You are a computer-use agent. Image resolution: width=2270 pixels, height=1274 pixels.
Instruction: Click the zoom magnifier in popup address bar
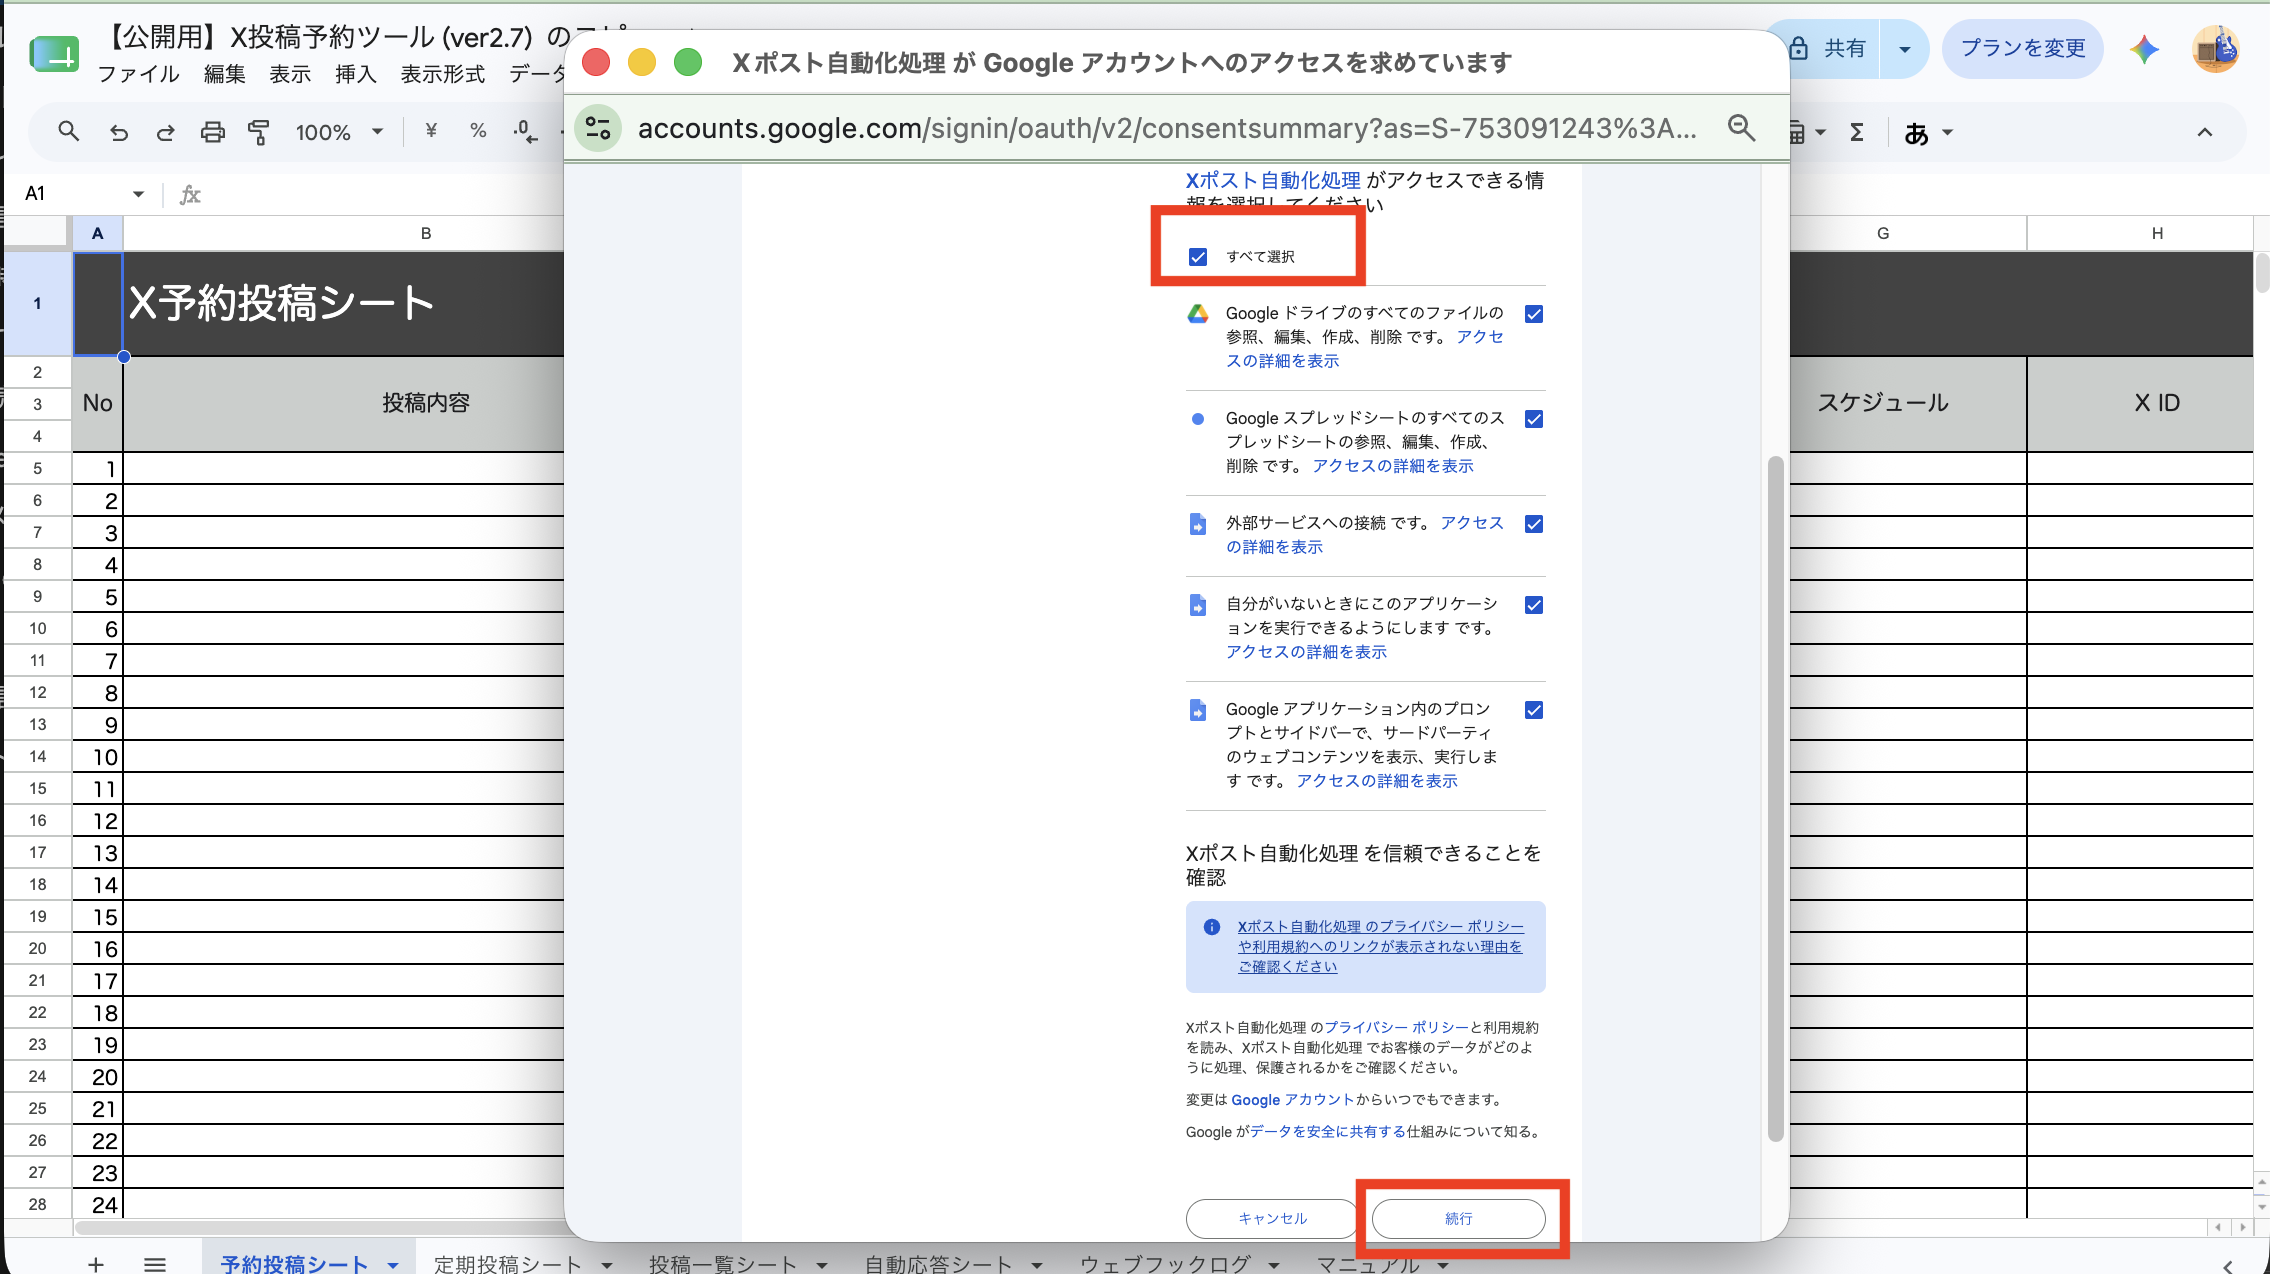point(1742,128)
